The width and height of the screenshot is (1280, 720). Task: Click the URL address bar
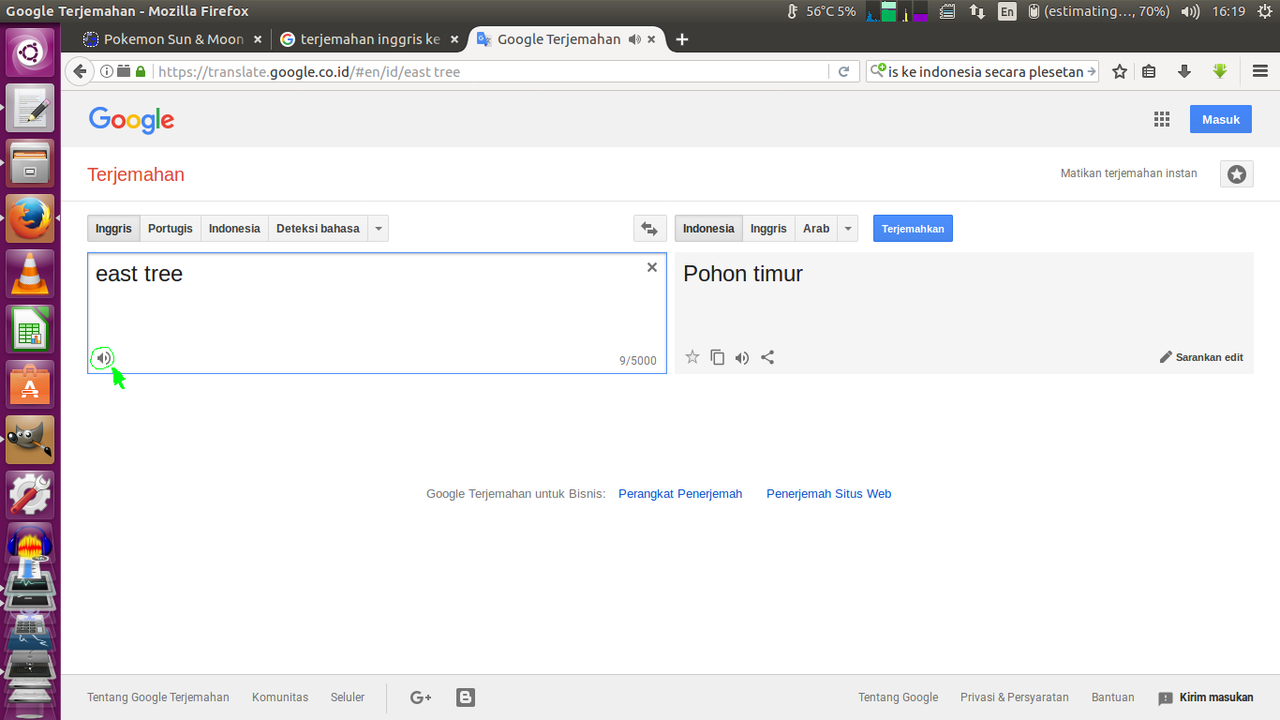pos(490,71)
